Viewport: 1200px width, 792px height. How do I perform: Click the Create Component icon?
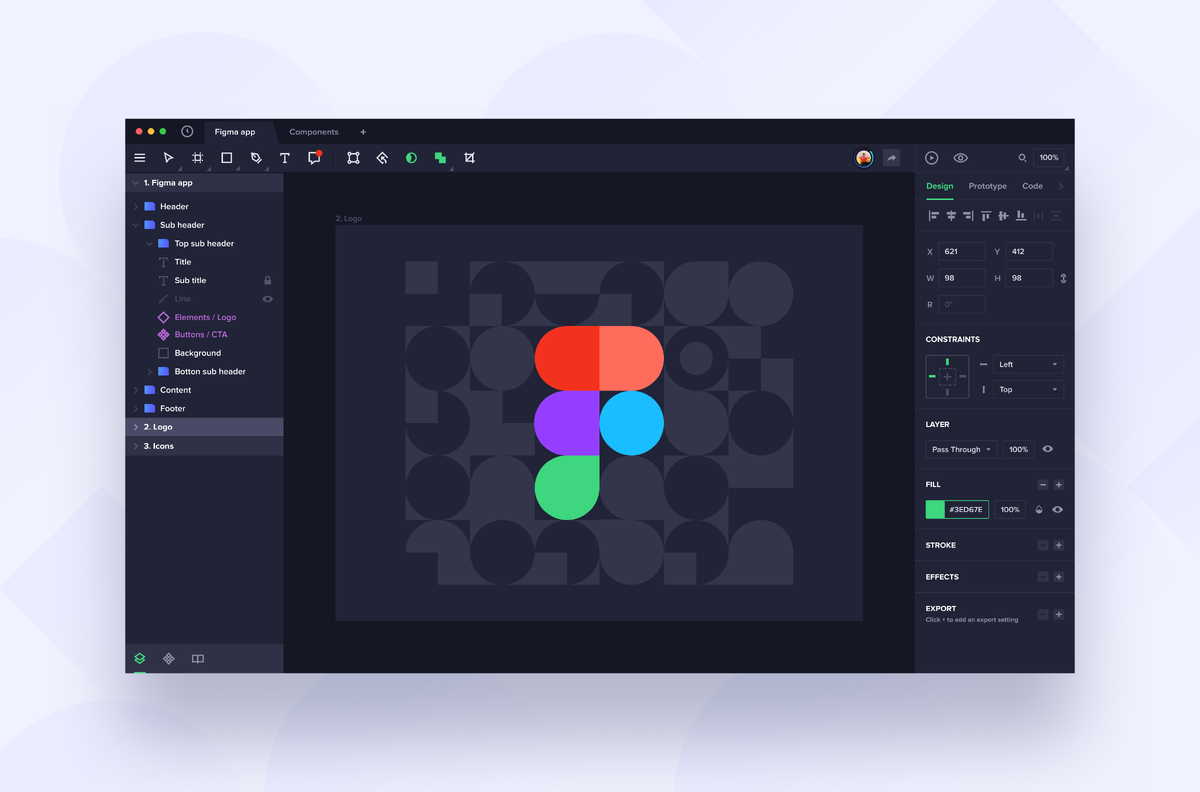382,158
